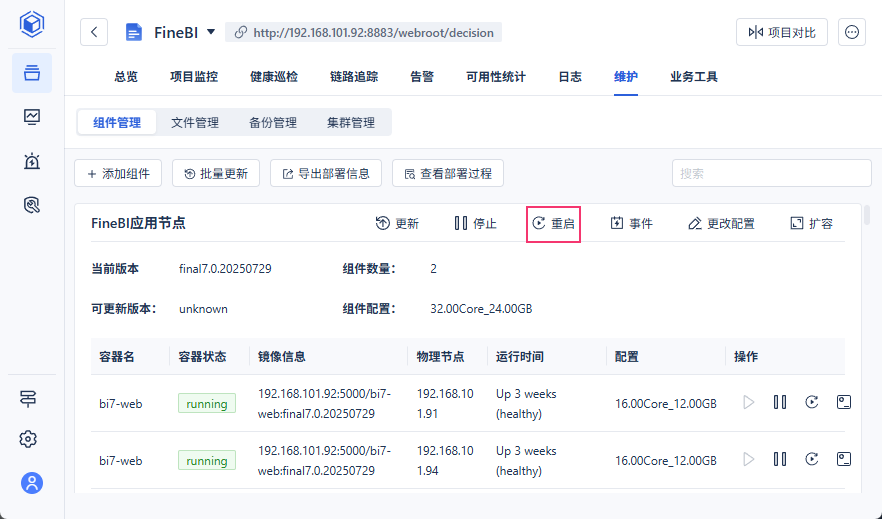This screenshot has height=519, width=882.
Task: Open terminal for container on 192.168.101.91
Action: pos(844,403)
